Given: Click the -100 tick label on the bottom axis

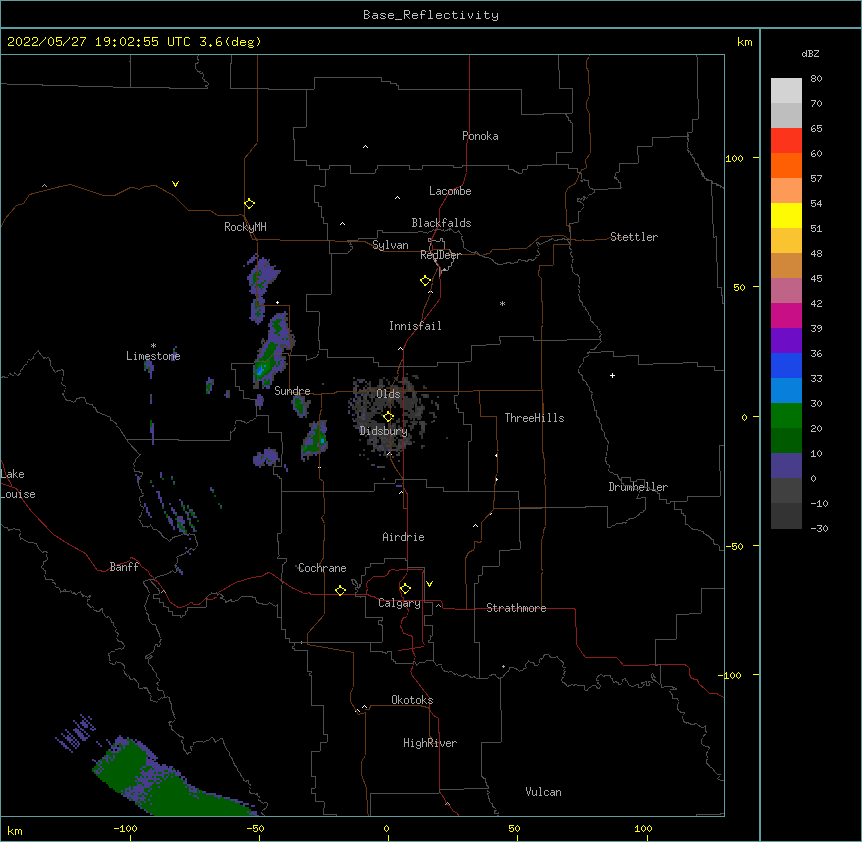Looking at the screenshot, I should (125, 828).
